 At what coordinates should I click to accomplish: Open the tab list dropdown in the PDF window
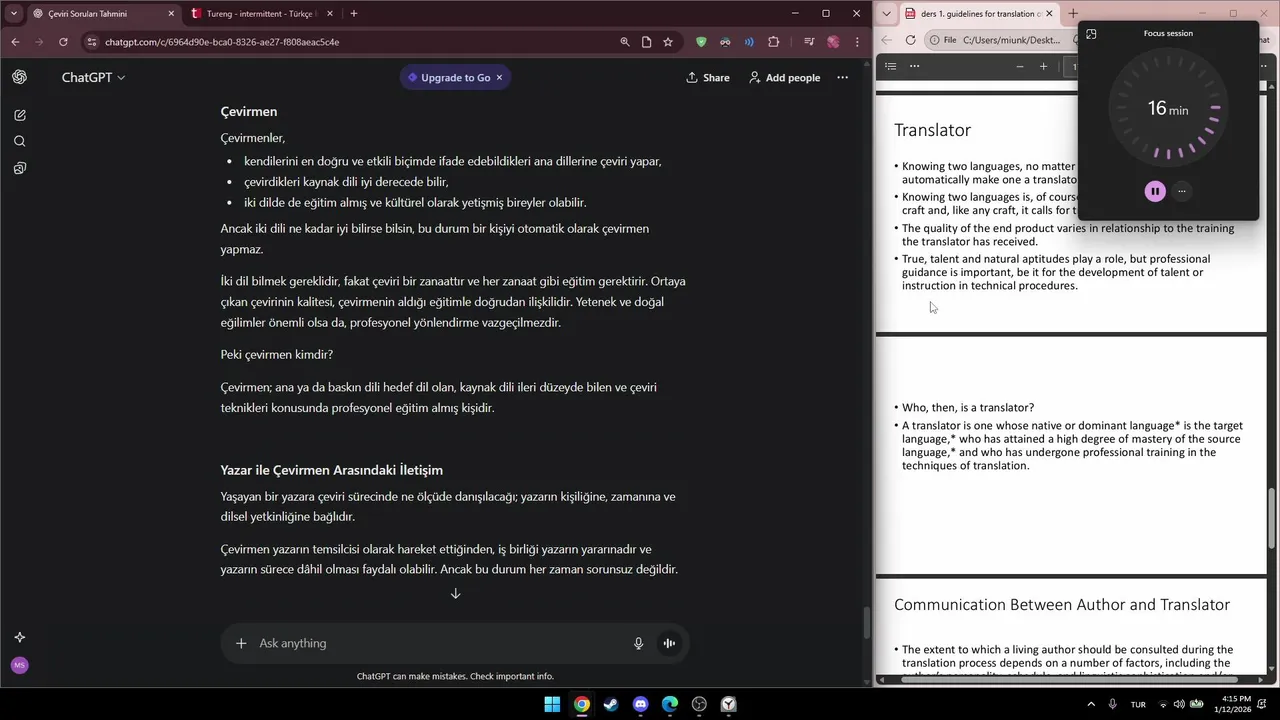point(886,14)
